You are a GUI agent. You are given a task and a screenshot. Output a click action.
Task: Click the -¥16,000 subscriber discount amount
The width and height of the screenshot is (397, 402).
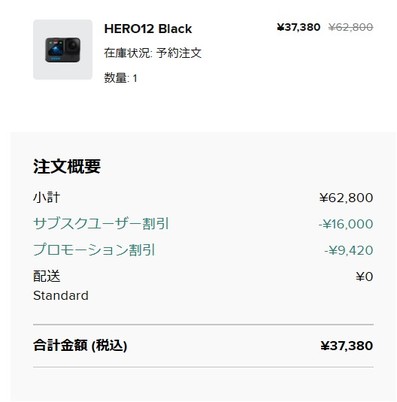[x=345, y=224]
